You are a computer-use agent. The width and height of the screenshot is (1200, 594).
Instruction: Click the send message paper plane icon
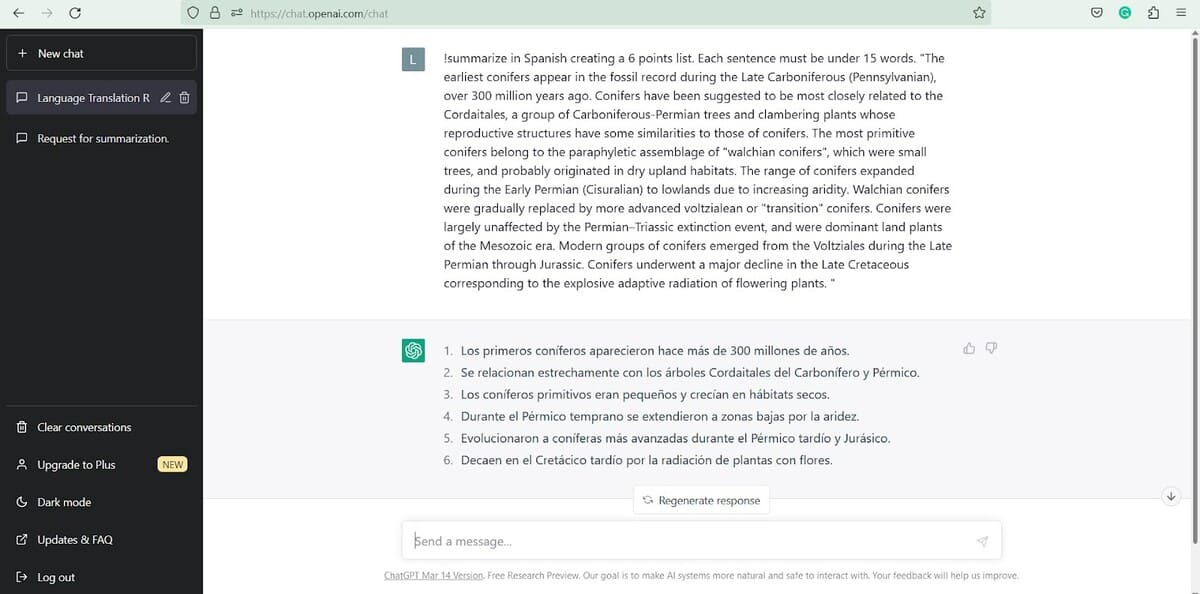(x=982, y=541)
